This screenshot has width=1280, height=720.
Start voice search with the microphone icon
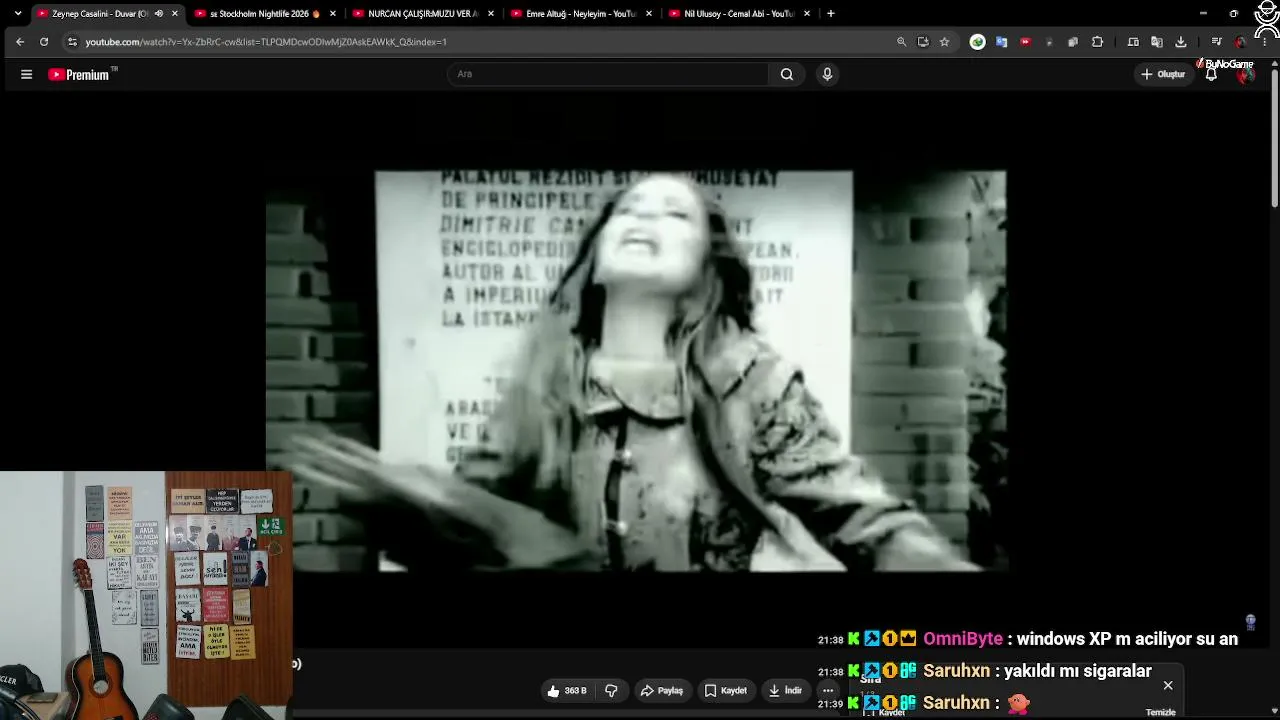click(x=827, y=74)
